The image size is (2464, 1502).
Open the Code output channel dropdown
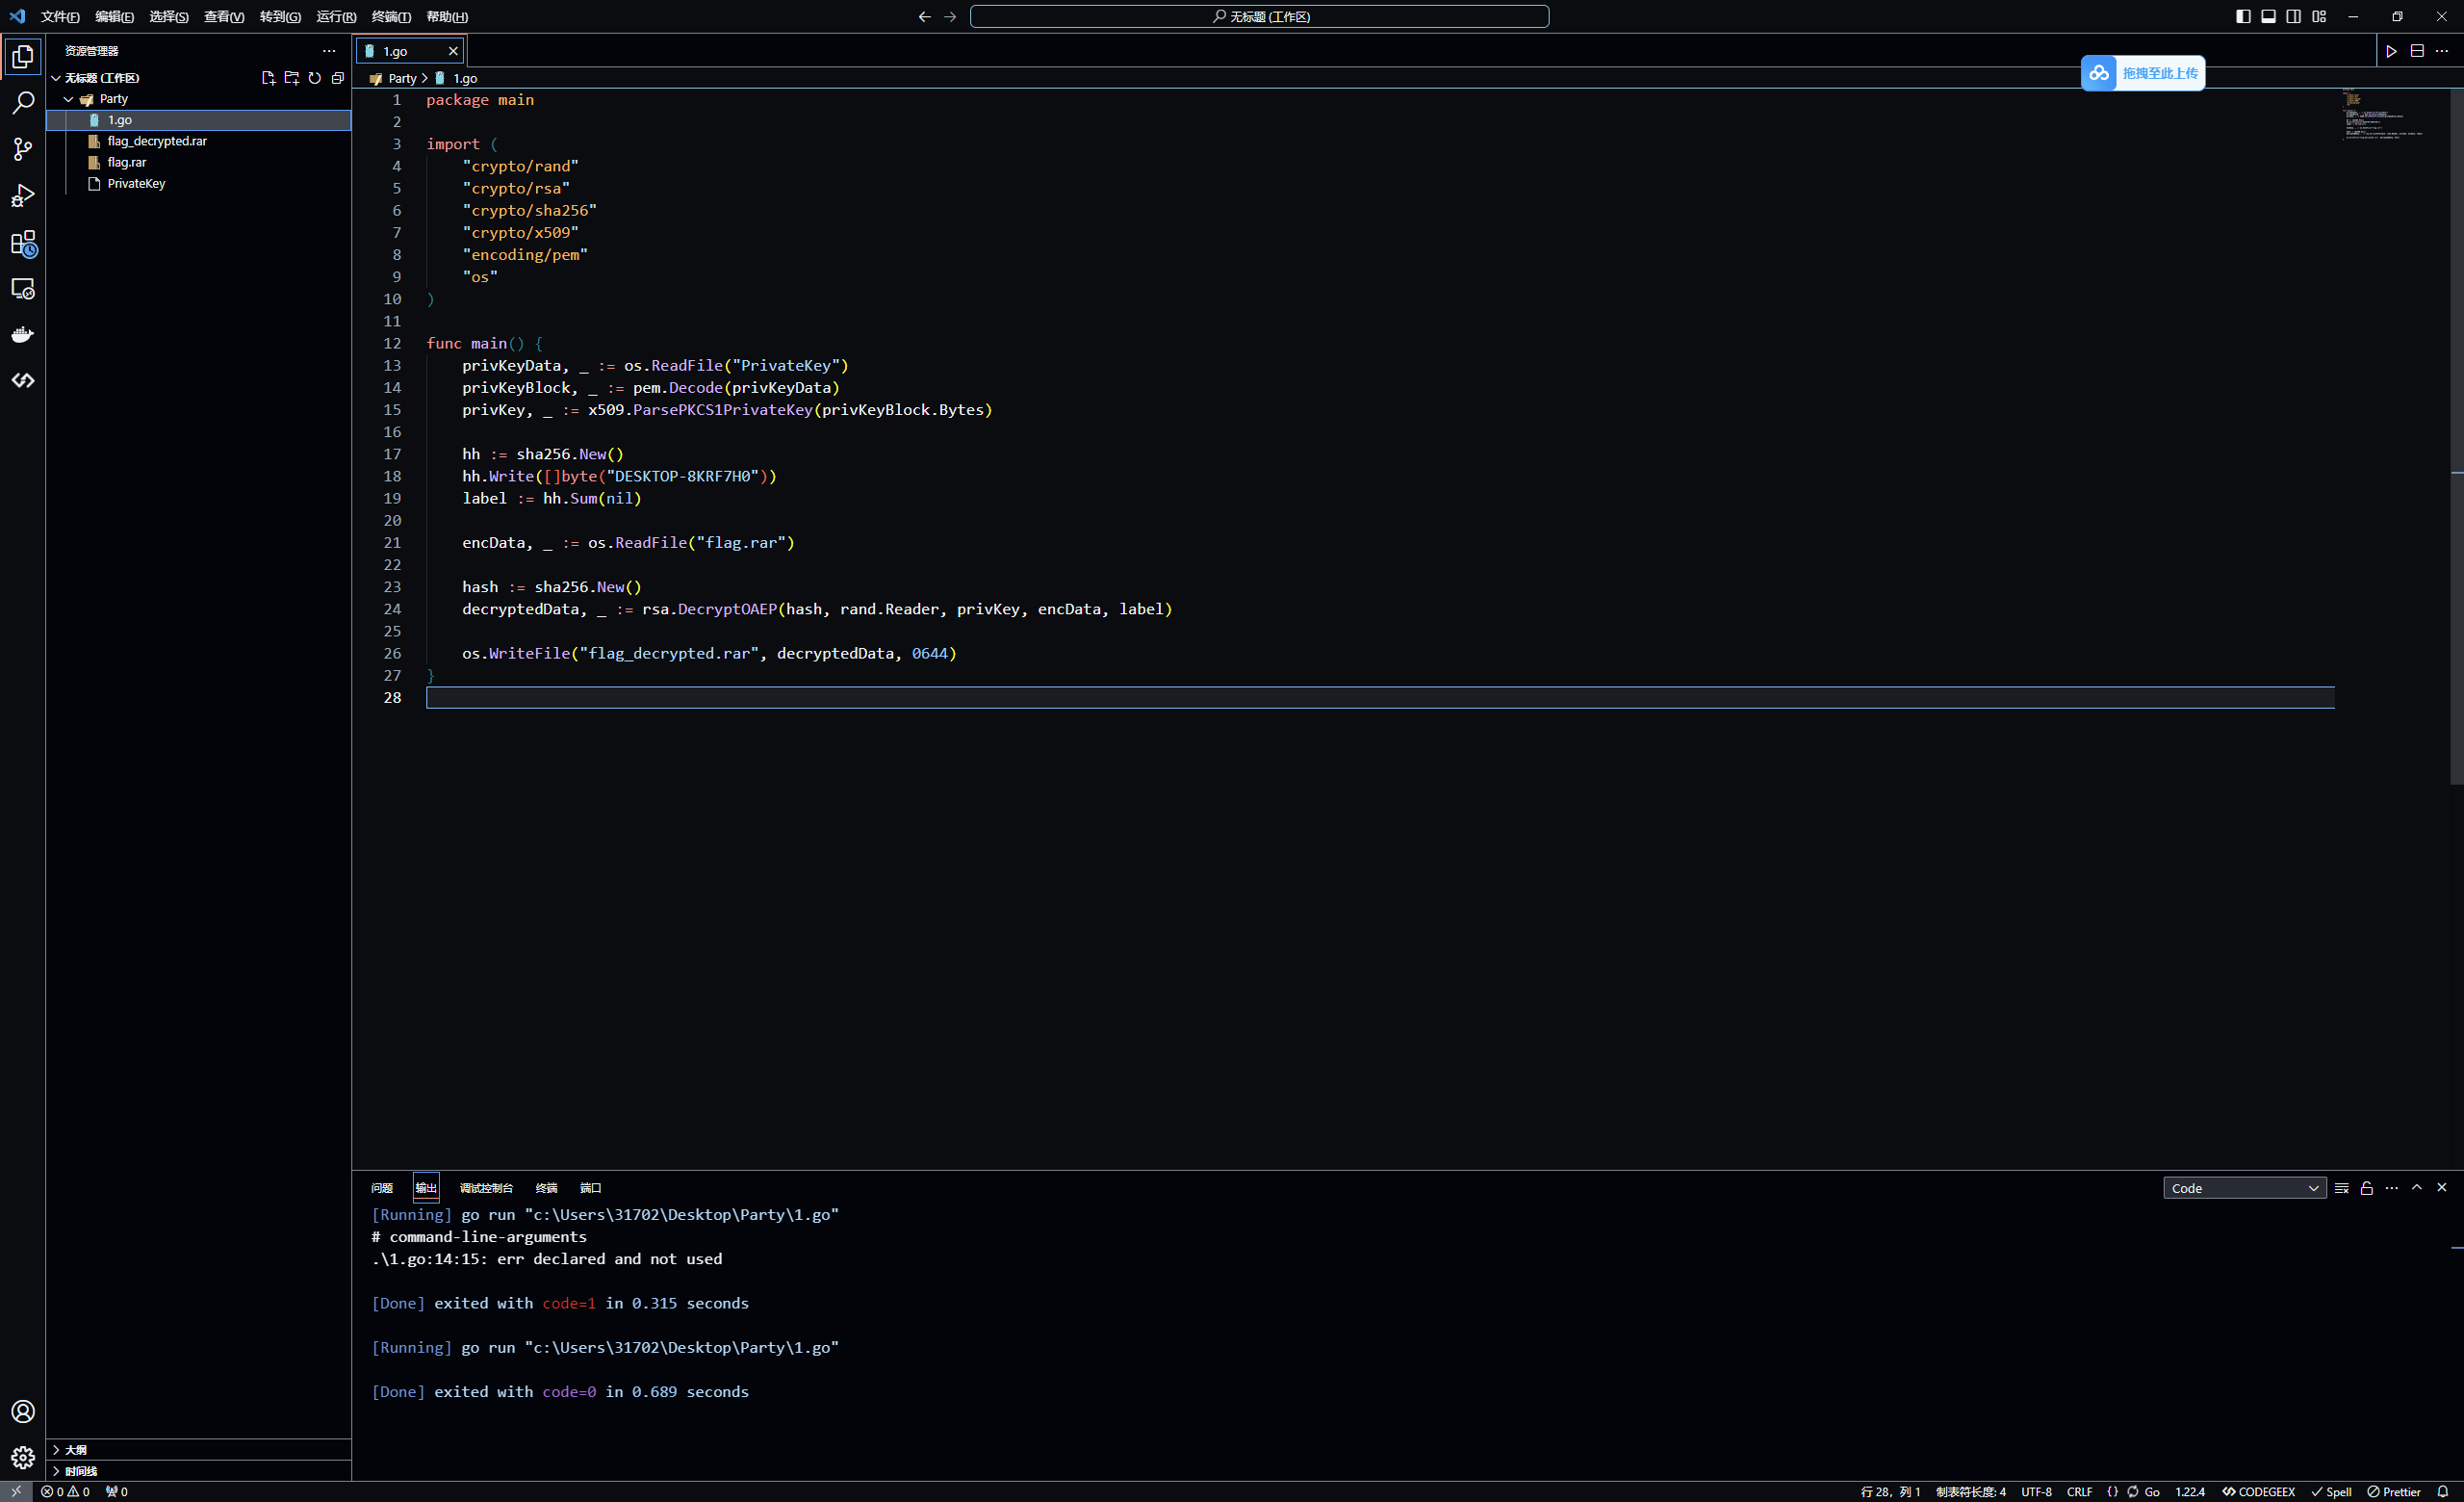(2245, 1188)
